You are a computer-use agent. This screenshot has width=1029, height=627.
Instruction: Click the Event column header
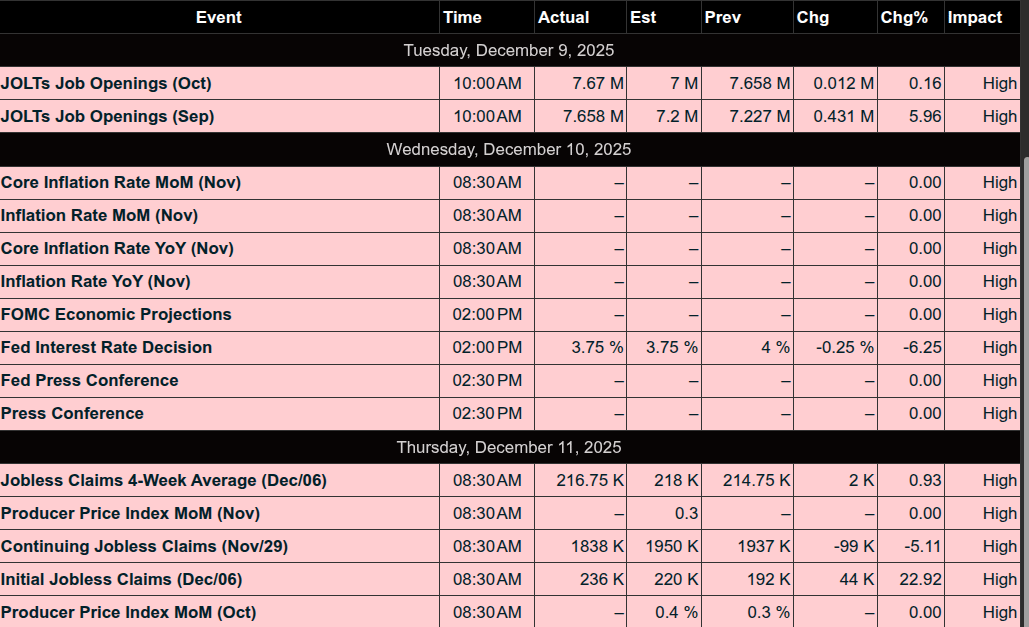218,17
